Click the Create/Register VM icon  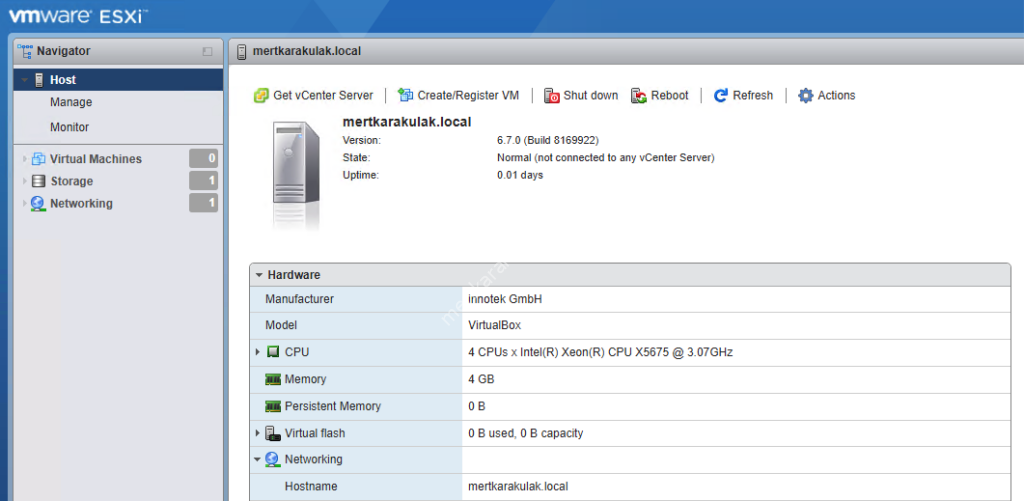(405, 96)
